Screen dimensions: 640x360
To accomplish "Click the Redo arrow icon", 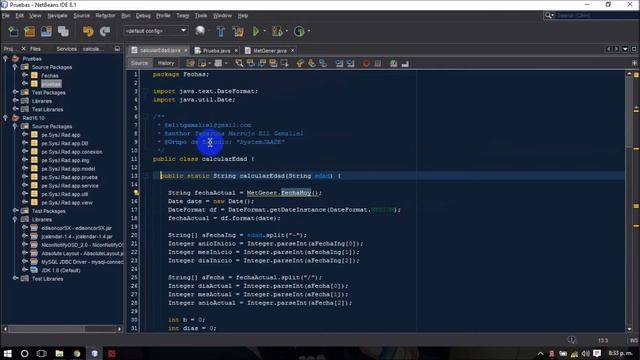I will (105, 31).
